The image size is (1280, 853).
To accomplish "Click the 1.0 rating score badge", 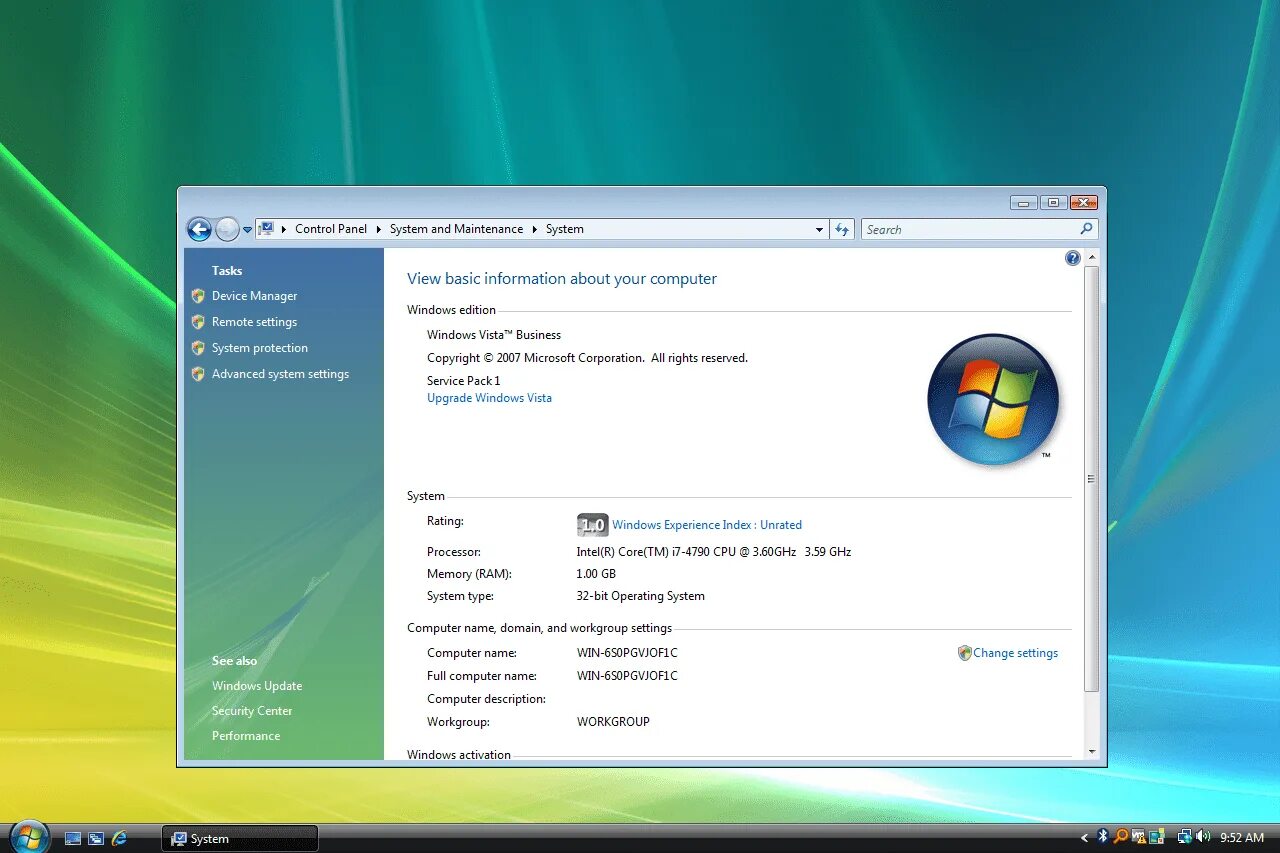I will pyautogui.click(x=593, y=525).
